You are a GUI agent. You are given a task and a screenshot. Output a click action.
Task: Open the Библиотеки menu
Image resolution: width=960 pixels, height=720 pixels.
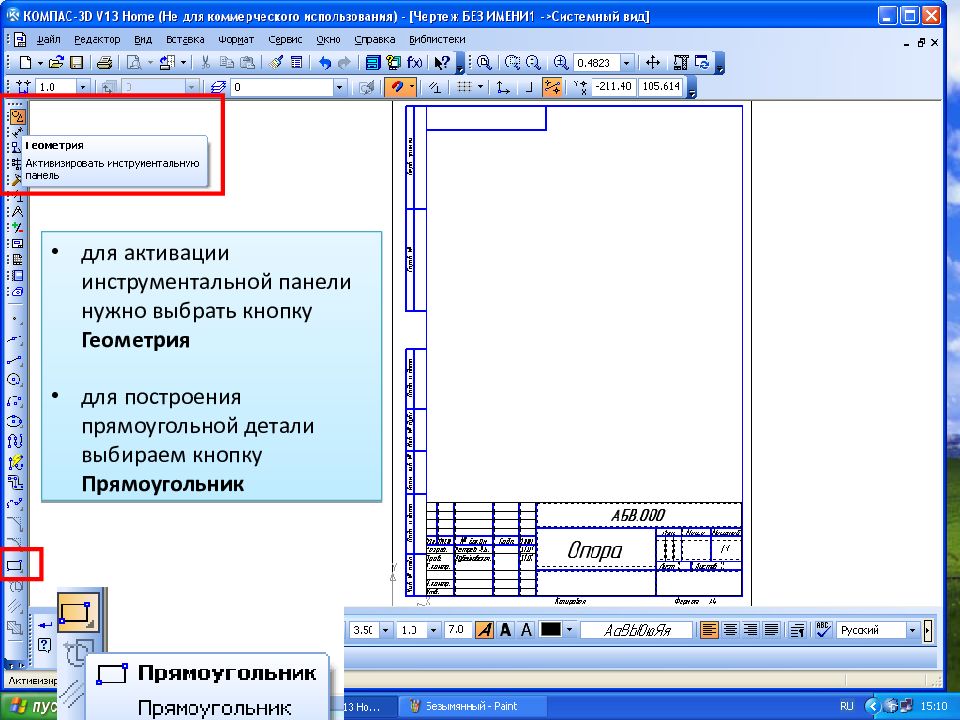tap(437, 39)
